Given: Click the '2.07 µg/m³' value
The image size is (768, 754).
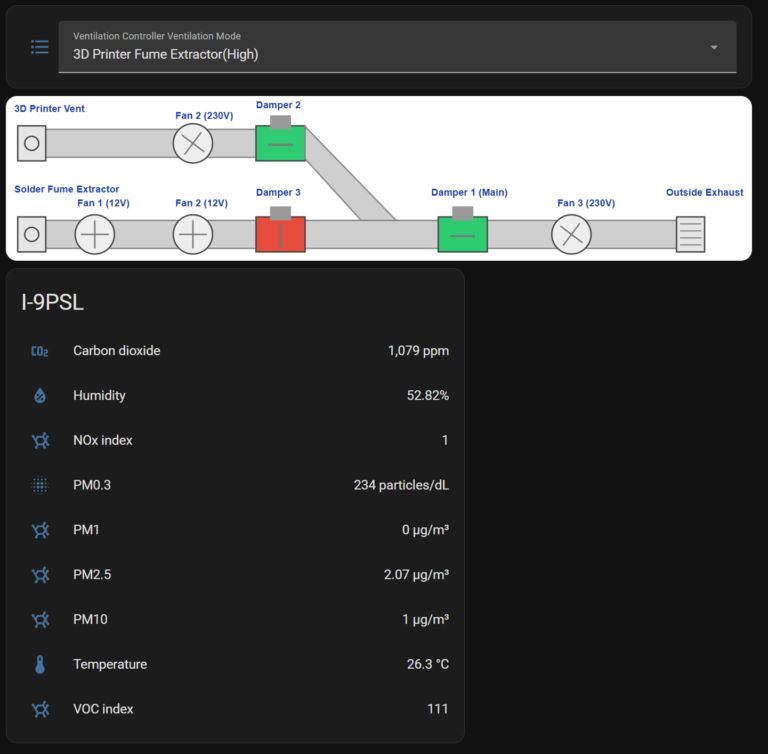Looking at the screenshot, I should (416, 574).
